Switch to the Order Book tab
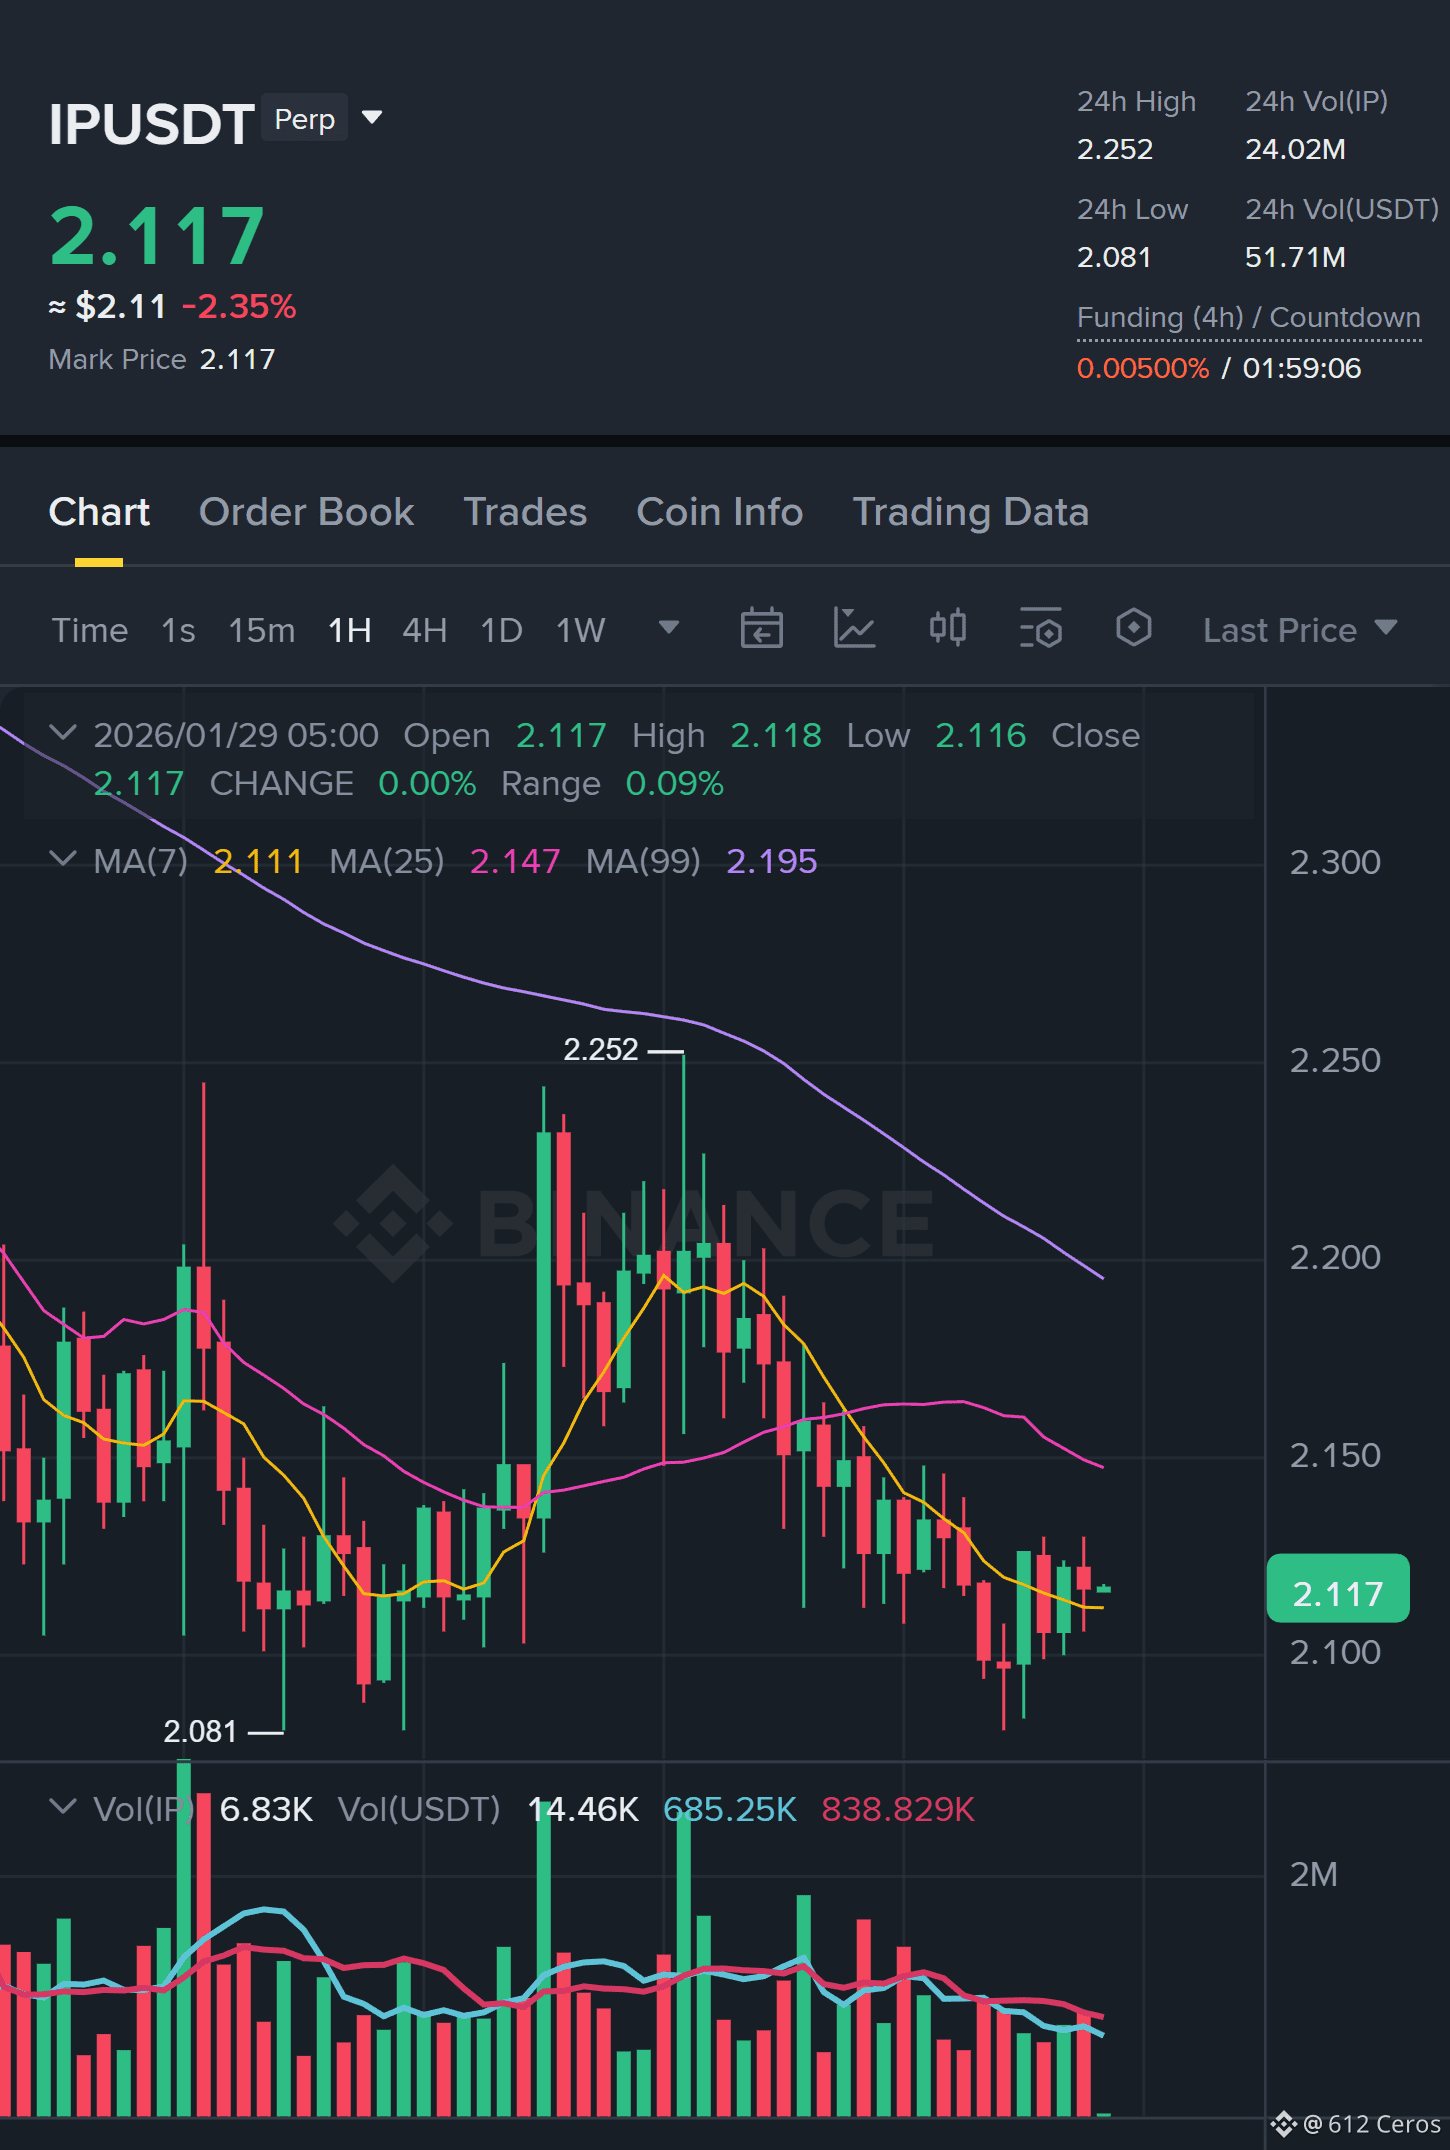 pos(306,512)
